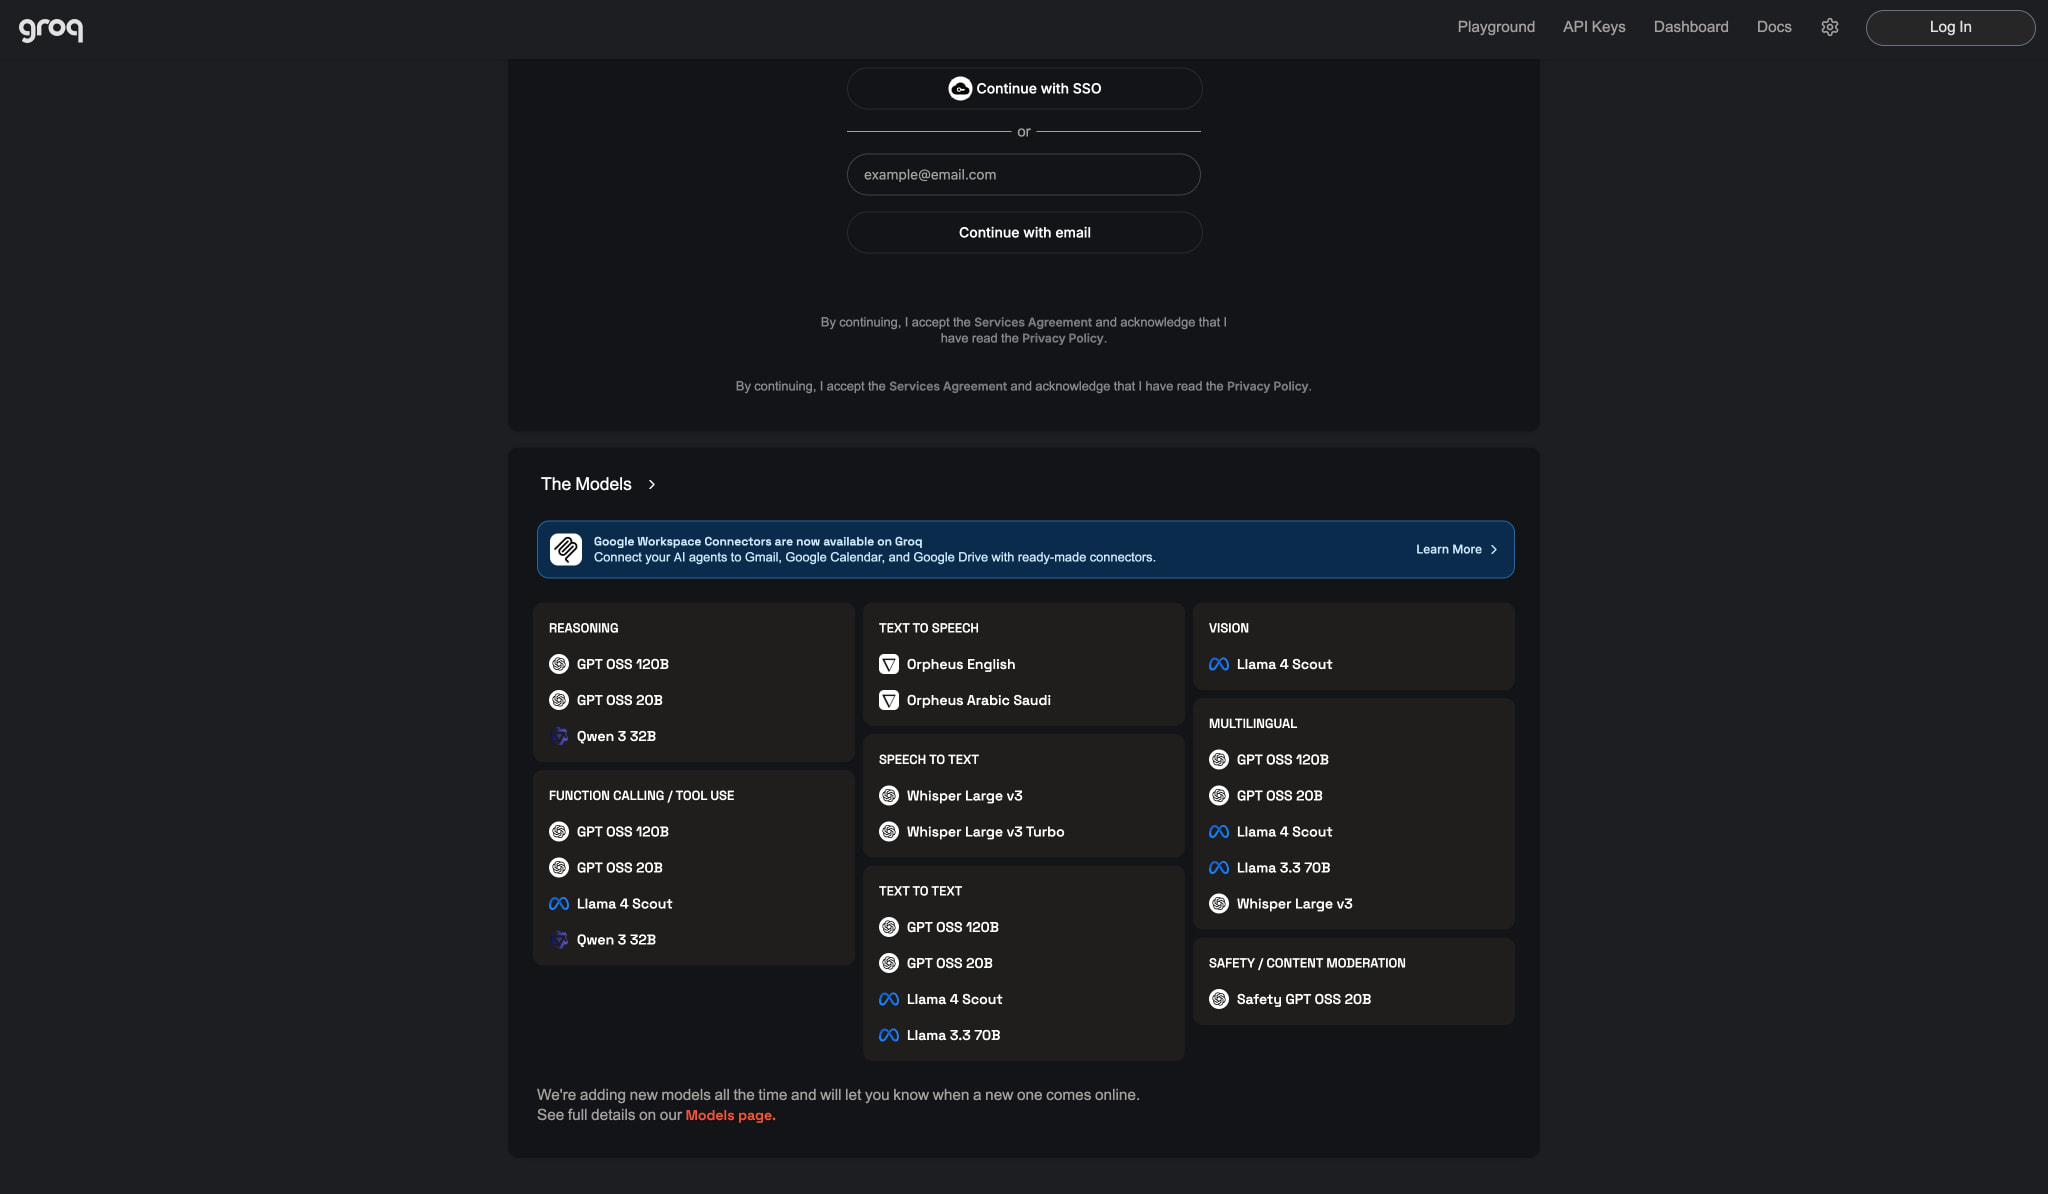
Task: Click the OpenAI icon beside Function Calling GPT OSS 20B
Action: click(559, 868)
